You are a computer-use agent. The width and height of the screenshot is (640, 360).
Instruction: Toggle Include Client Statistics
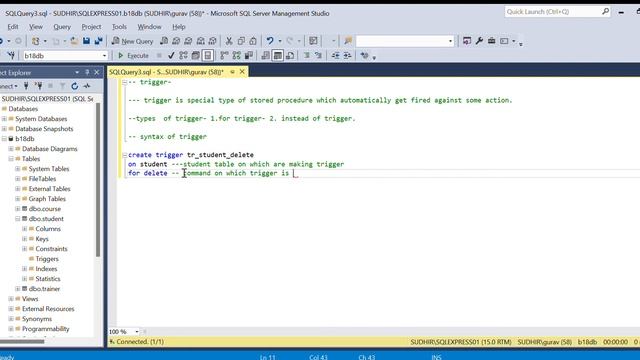(x=249, y=56)
